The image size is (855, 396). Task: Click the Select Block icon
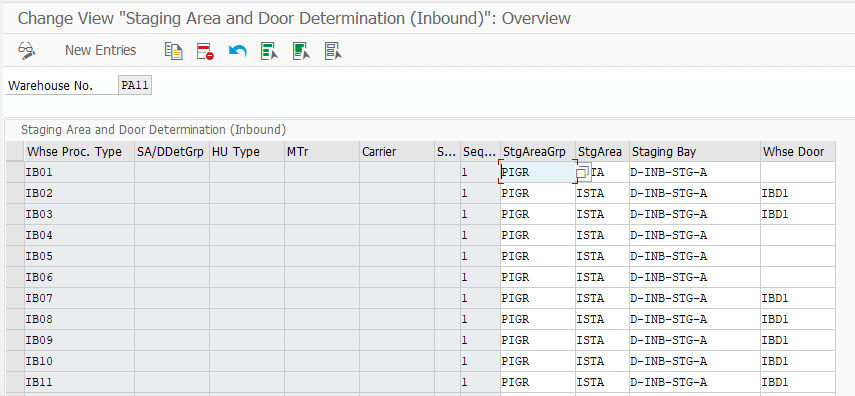(301, 51)
